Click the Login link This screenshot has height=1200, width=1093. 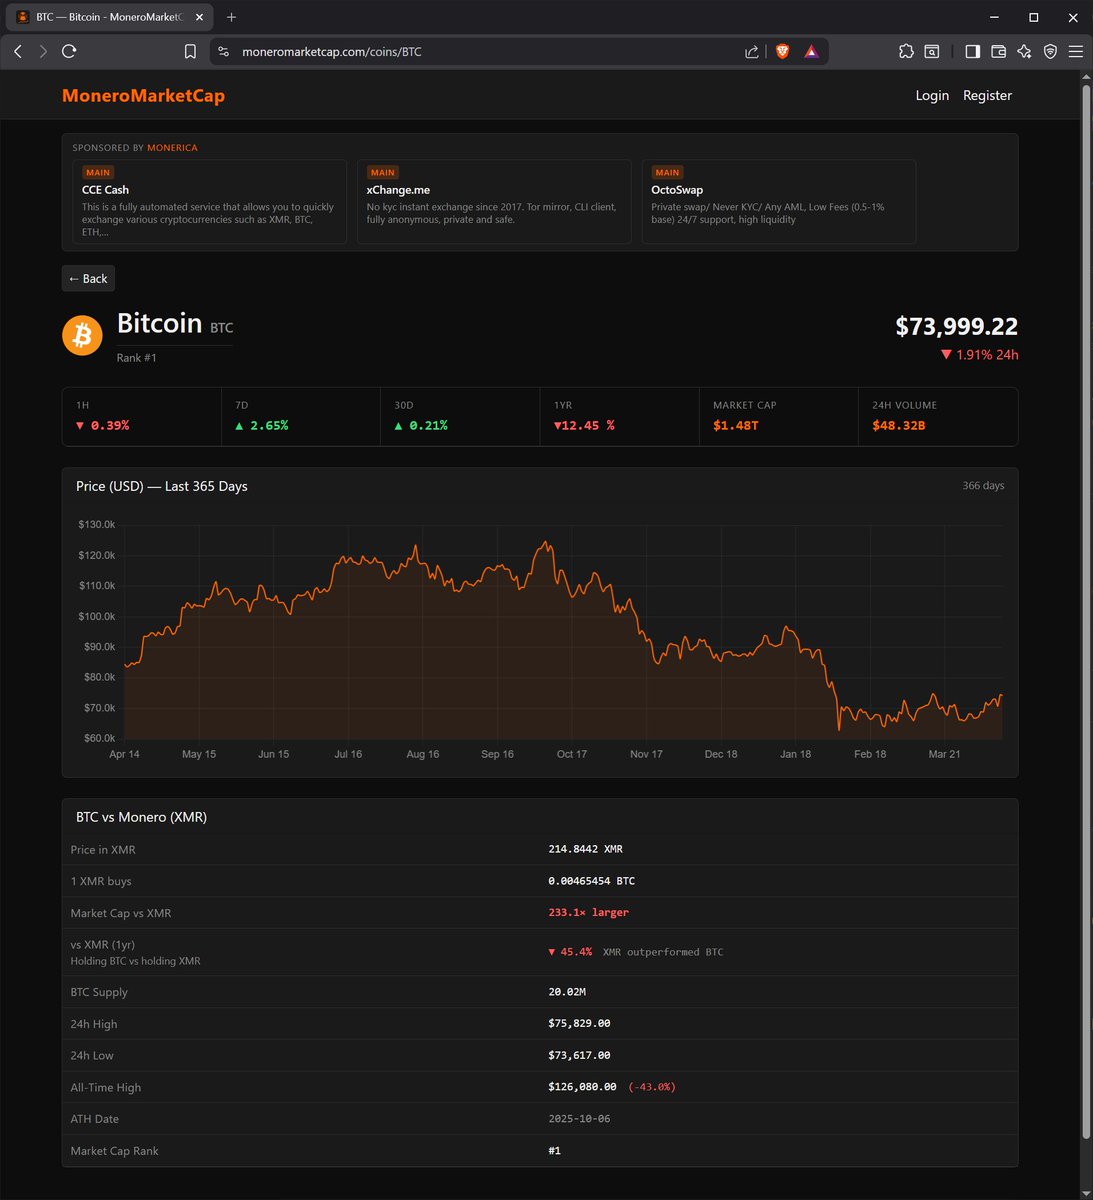[x=932, y=96]
